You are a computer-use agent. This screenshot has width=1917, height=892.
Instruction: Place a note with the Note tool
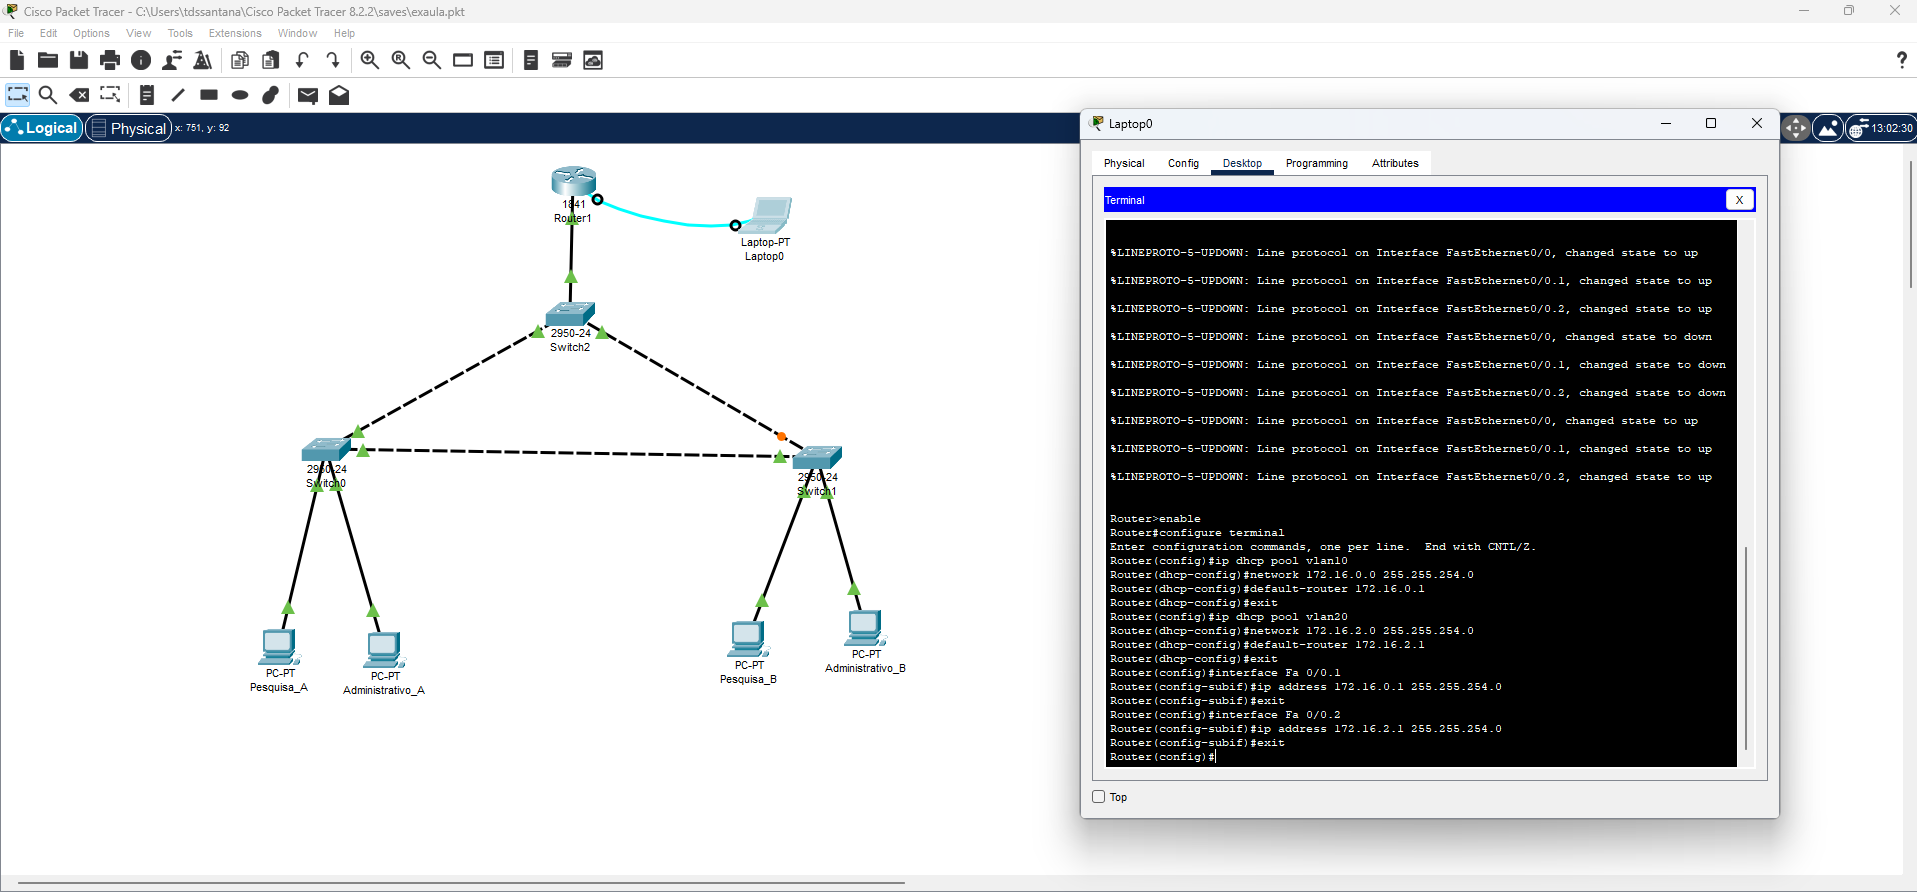(147, 95)
